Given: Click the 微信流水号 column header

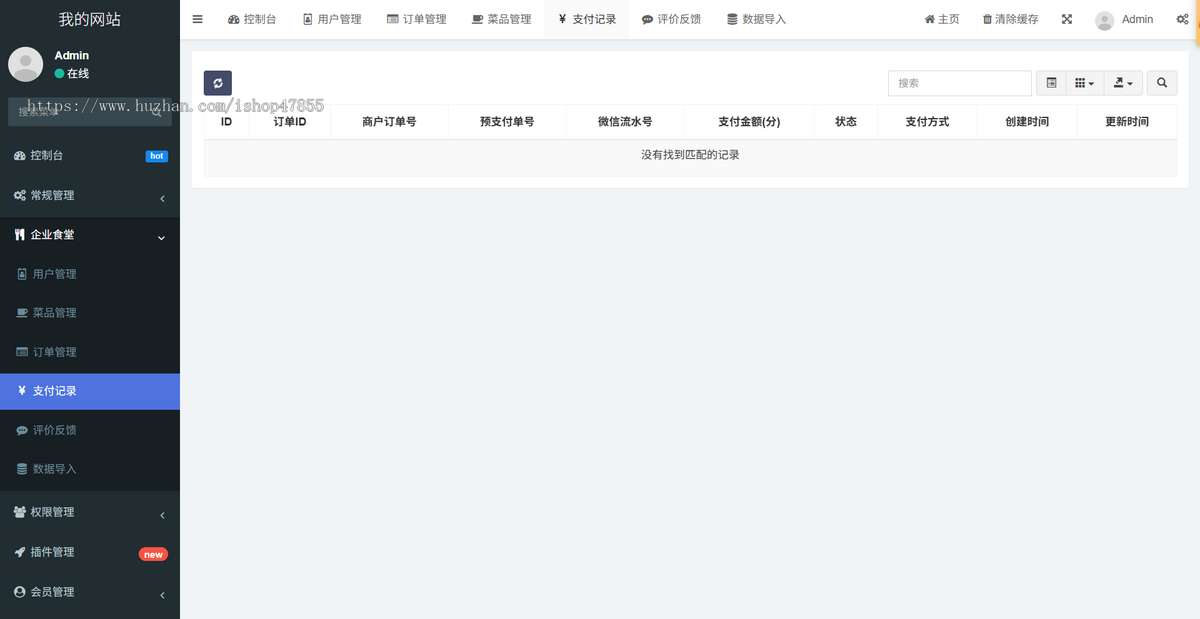Looking at the screenshot, I should click(625, 122).
